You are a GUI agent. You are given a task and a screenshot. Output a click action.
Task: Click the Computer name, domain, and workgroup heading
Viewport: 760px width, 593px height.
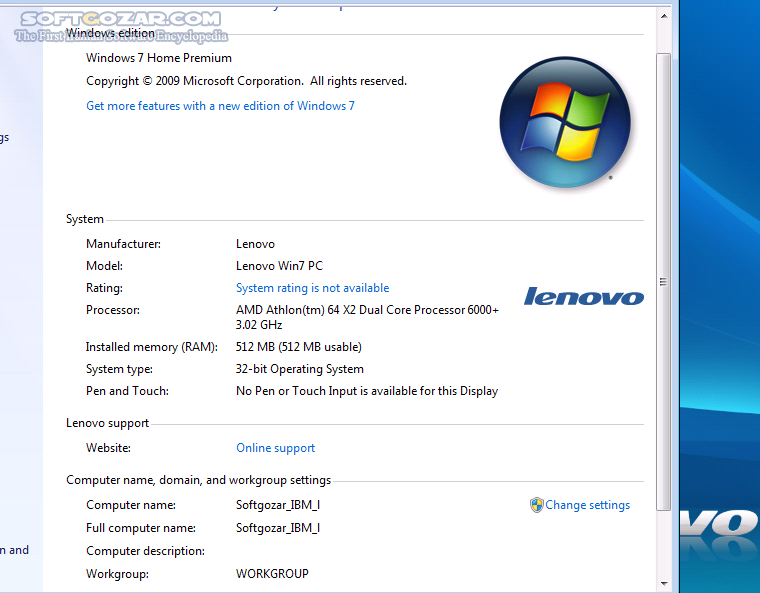click(199, 480)
